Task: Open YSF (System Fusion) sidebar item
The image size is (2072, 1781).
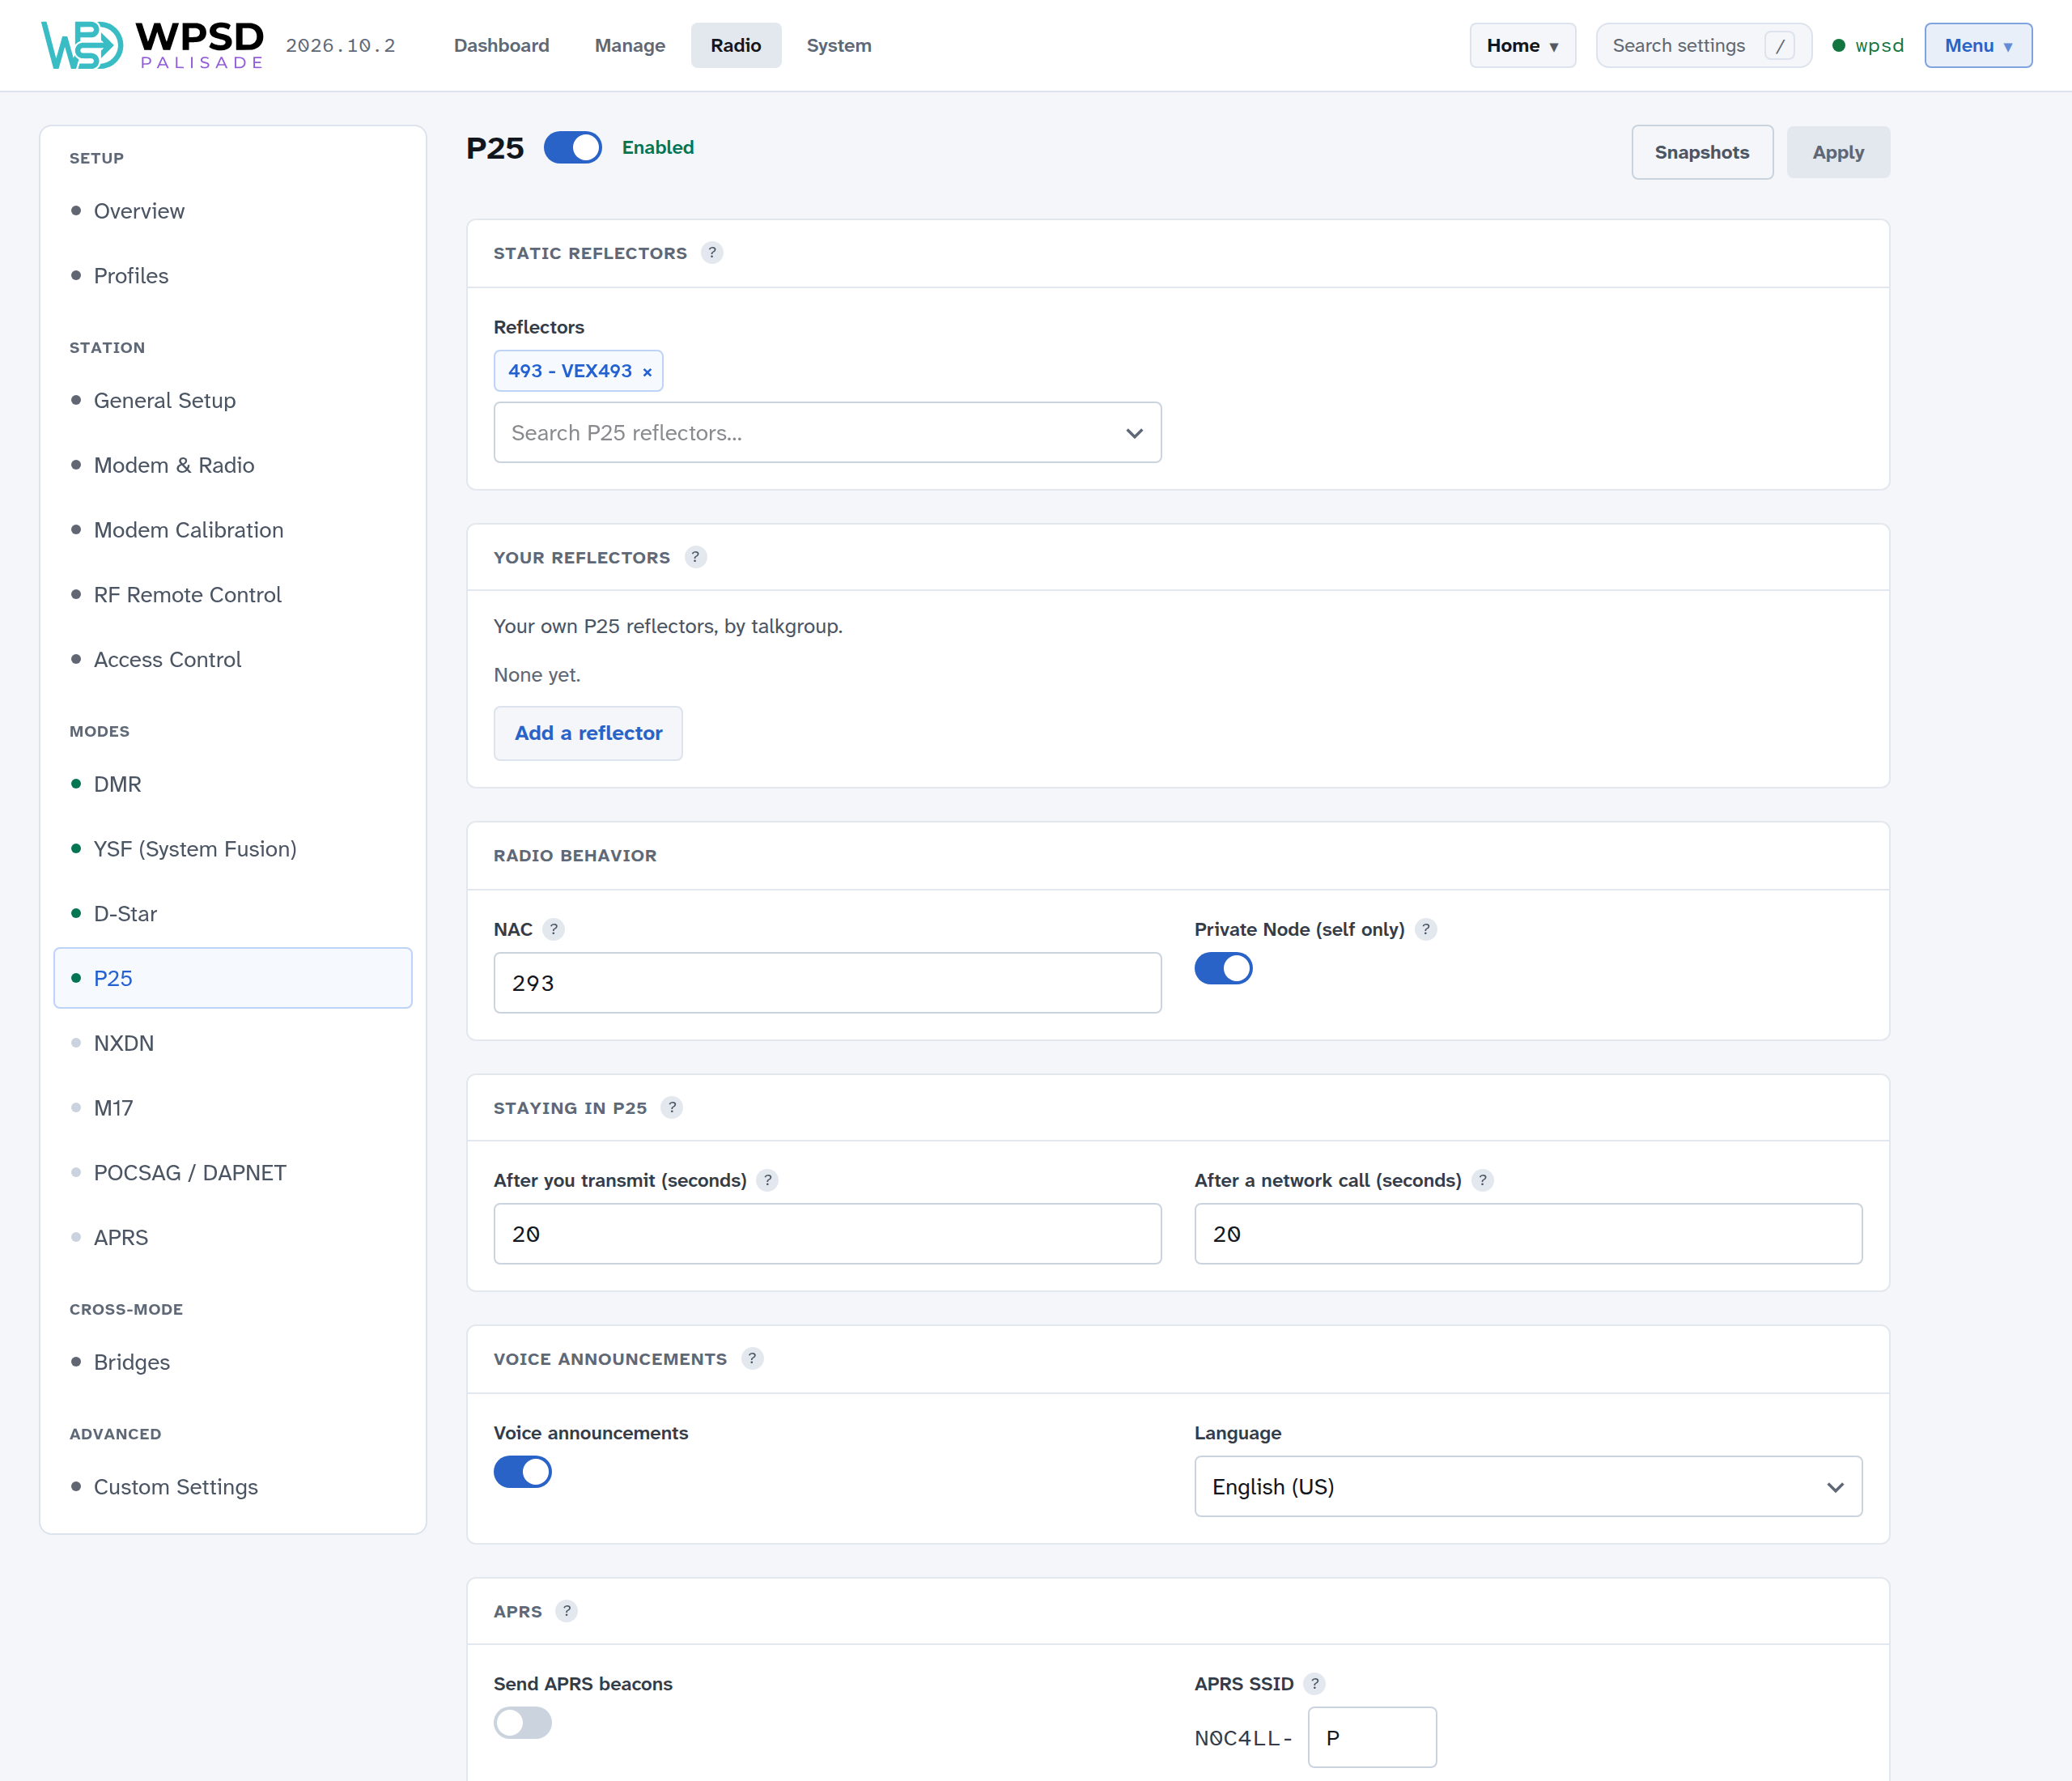Action: click(233, 849)
